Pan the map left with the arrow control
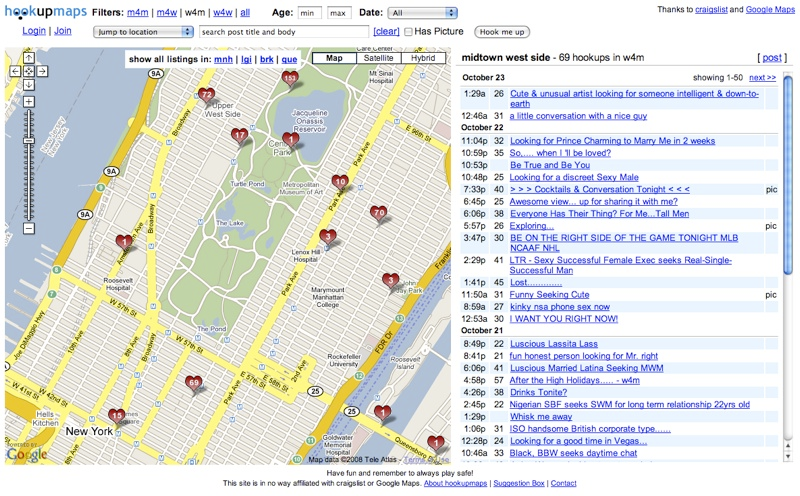 15,71
